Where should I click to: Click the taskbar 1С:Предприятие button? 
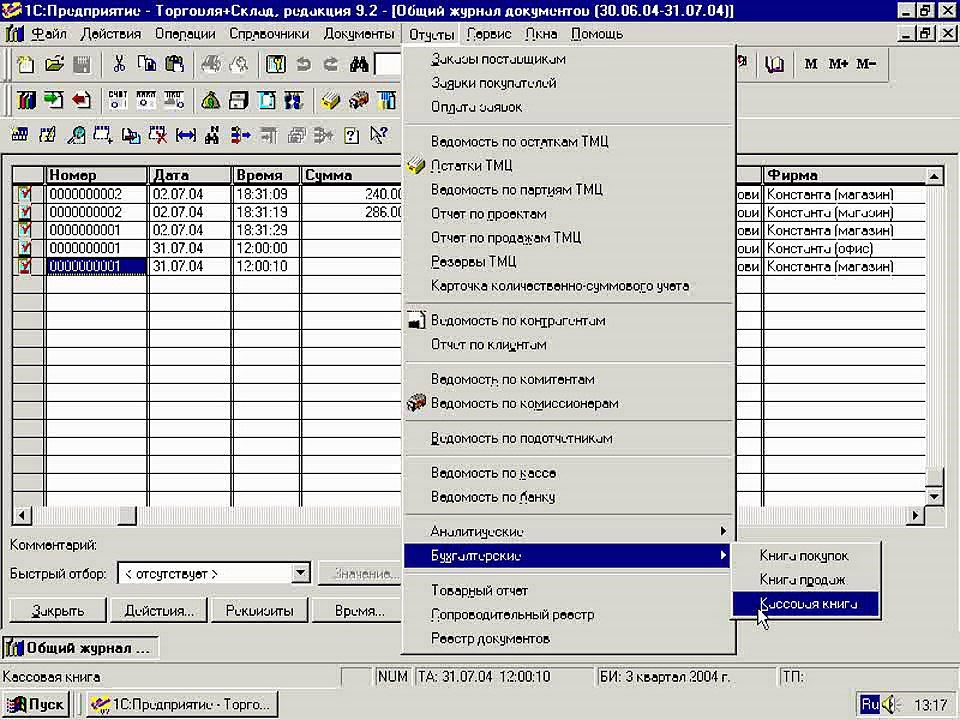182,705
